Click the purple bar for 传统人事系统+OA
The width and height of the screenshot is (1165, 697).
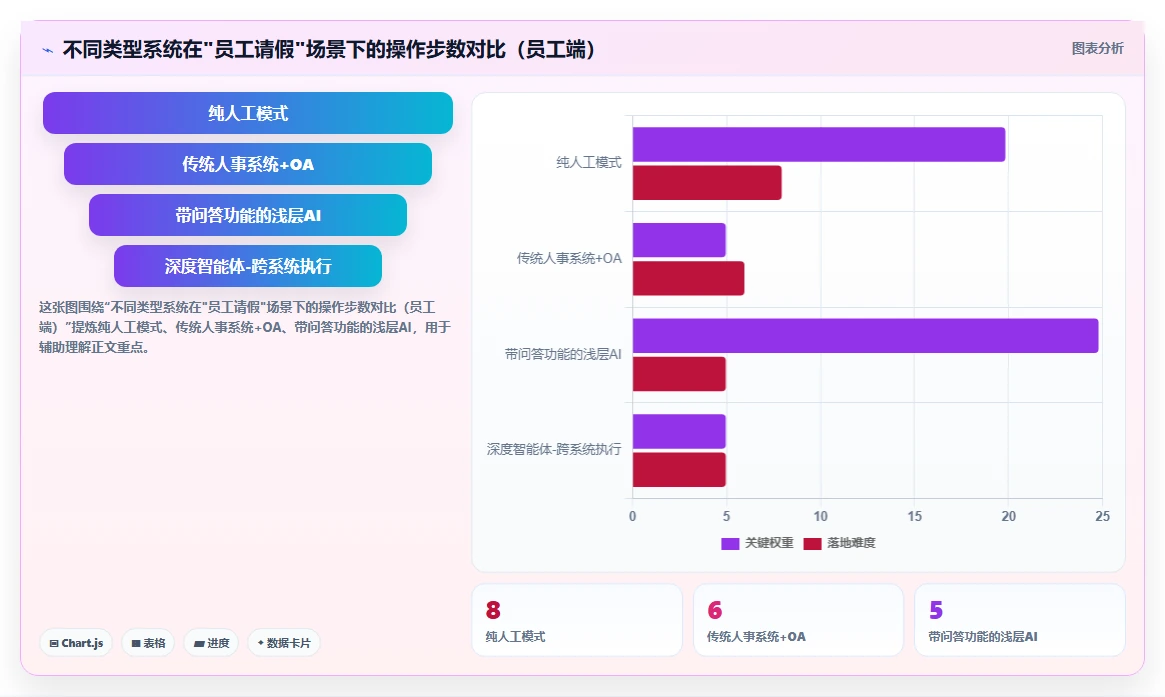pos(679,240)
